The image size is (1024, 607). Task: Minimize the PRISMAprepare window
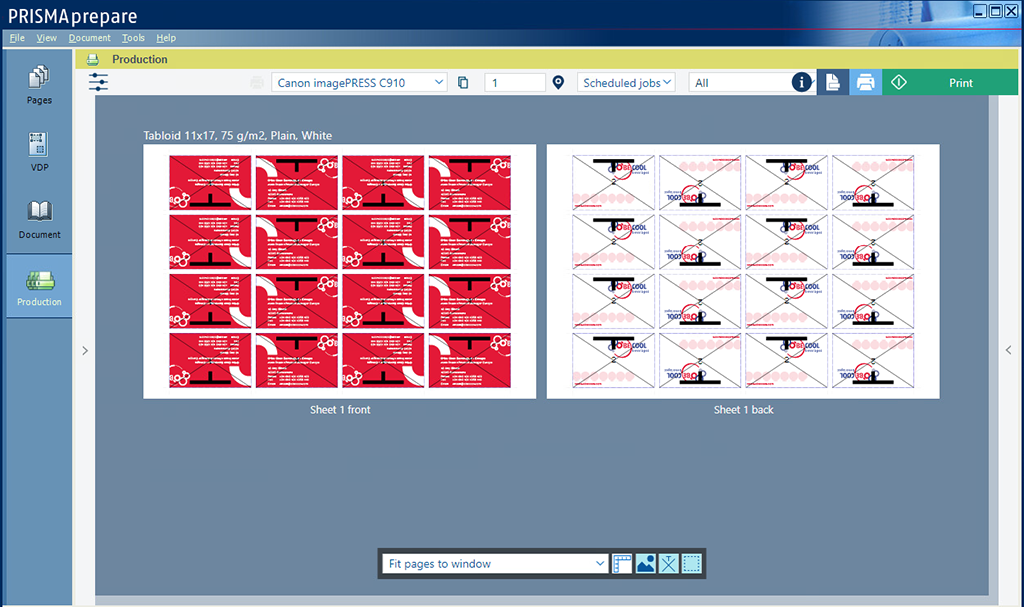(x=980, y=11)
